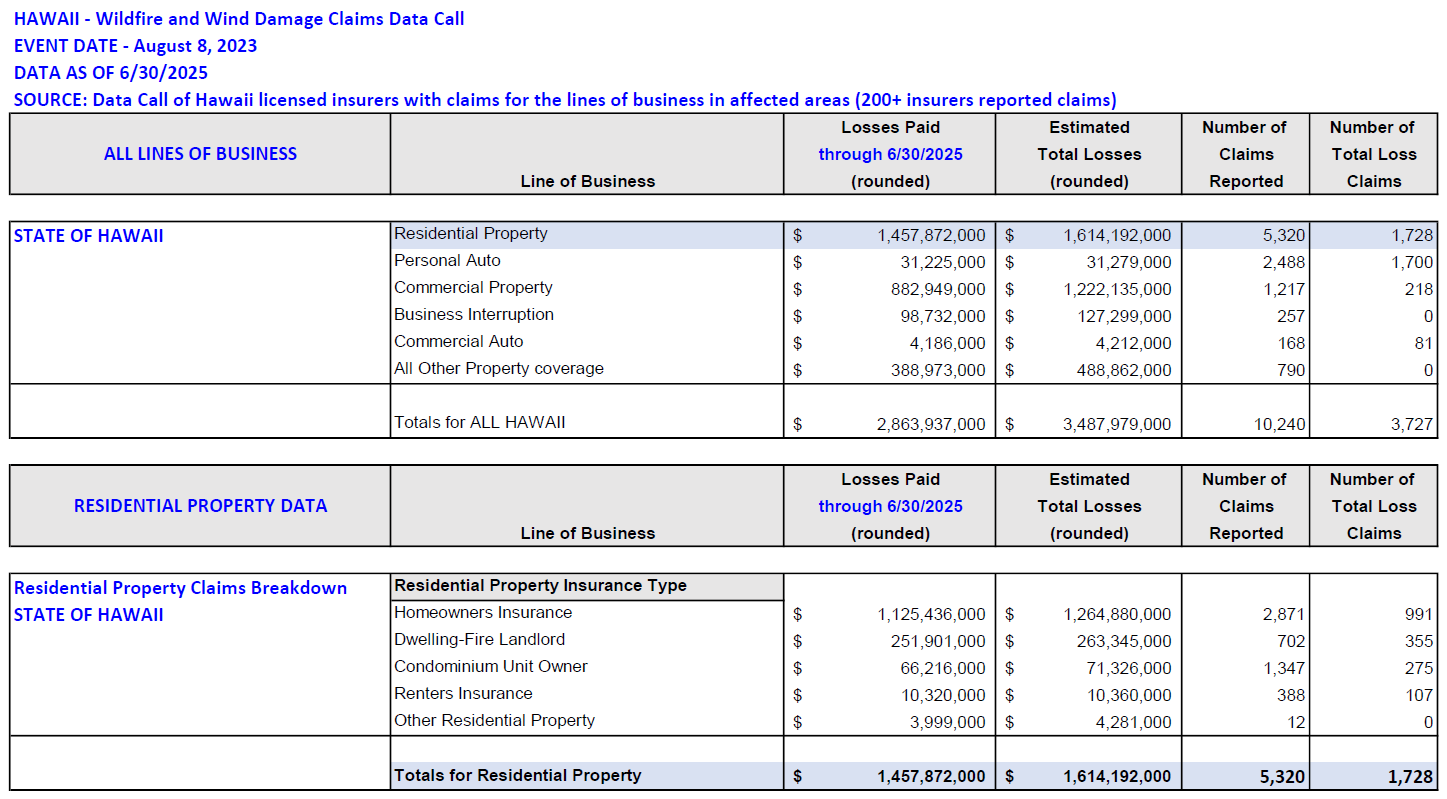Select the 'DATA AS OF 6/30/2025' line
Image resolution: width=1447 pixels, height=799 pixels.
click(x=111, y=73)
